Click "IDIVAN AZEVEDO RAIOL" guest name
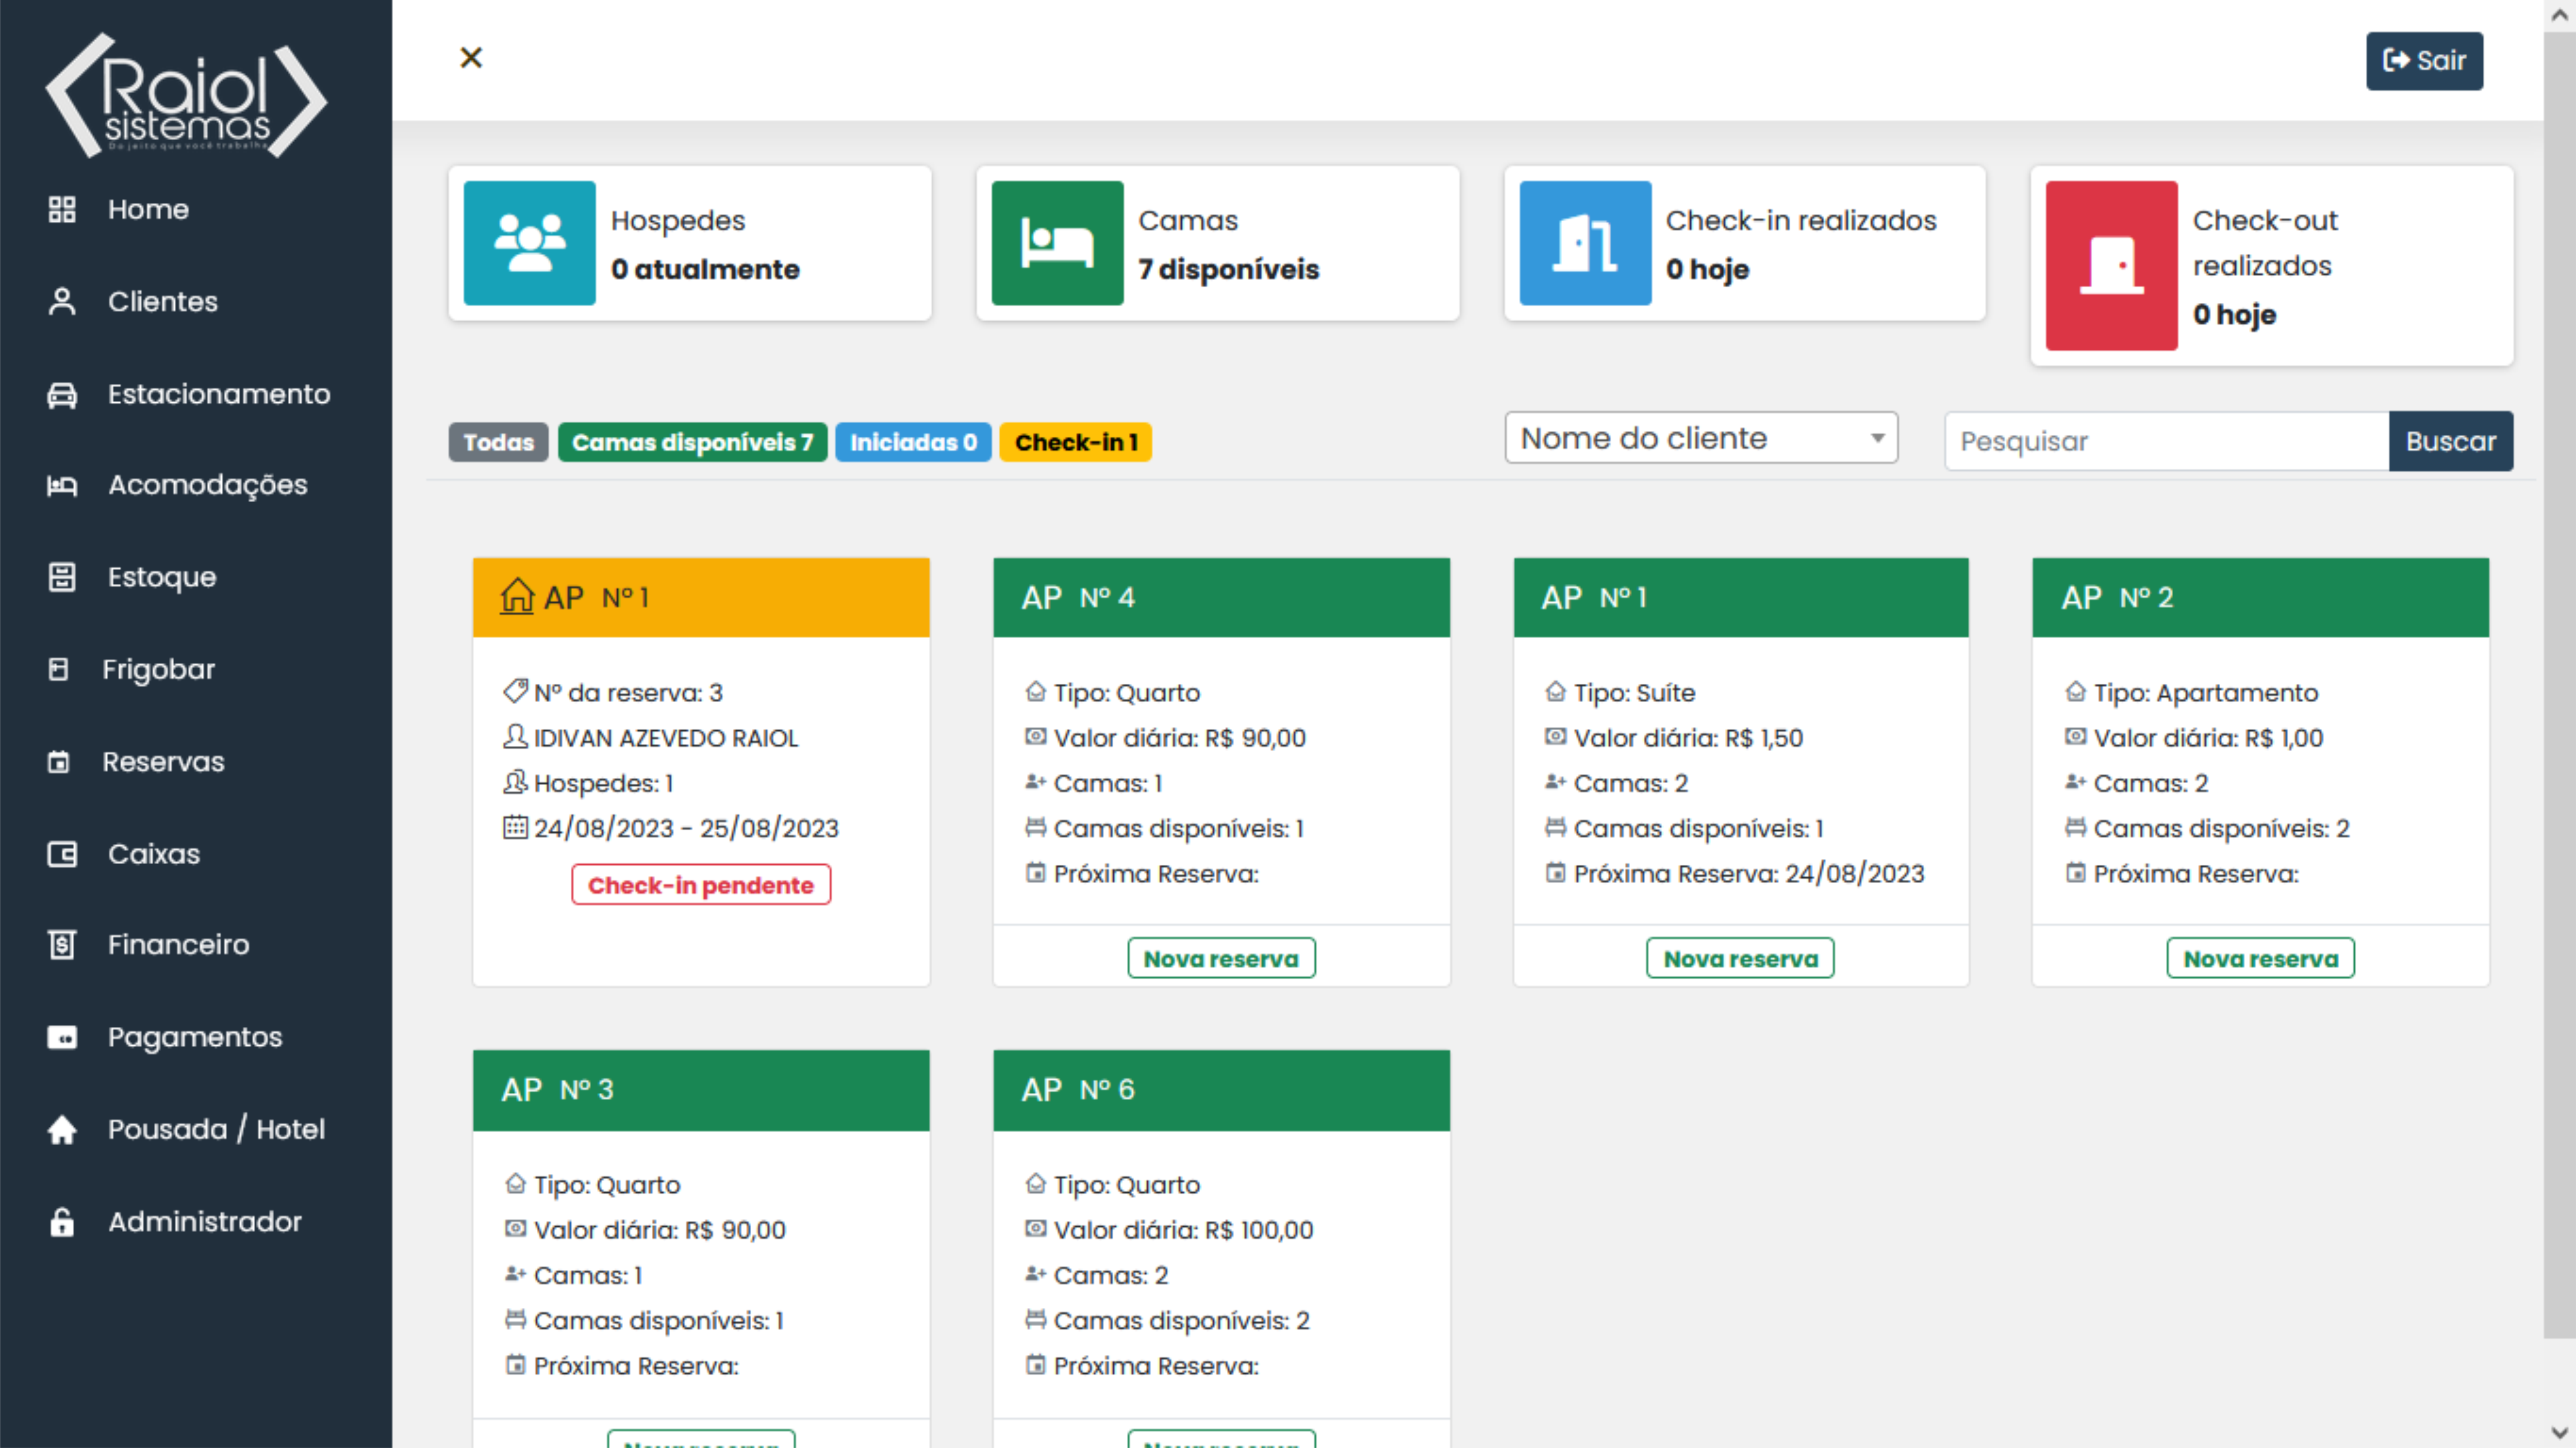The height and width of the screenshot is (1448, 2576). 666,738
